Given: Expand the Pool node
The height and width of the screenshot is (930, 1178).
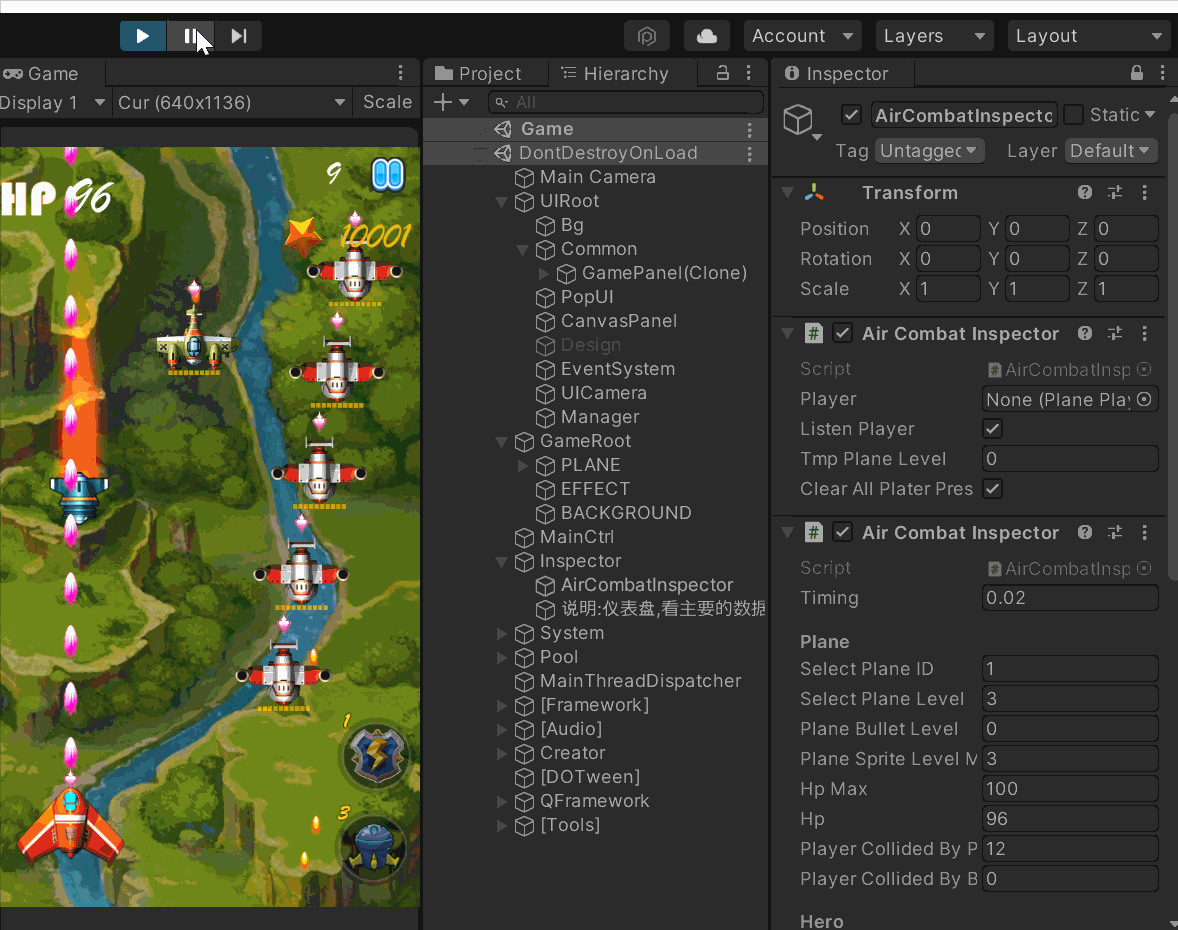Looking at the screenshot, I should pyautogui.click(x=502, y=658).
